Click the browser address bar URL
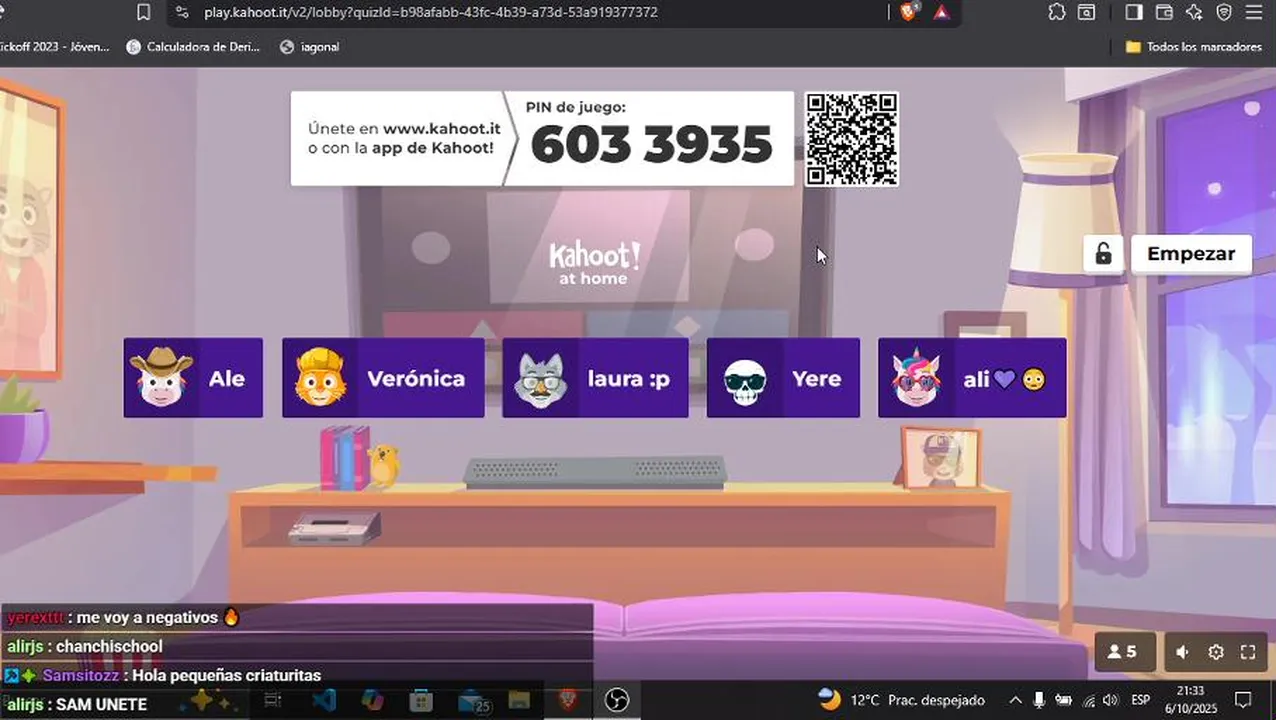 (x=431, y=13)
